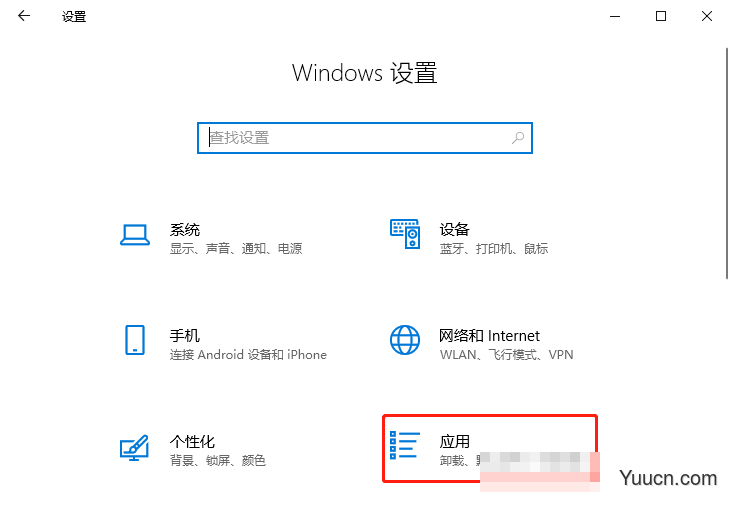
Task: Open 网络和 Internet settings
Action: 489,336
